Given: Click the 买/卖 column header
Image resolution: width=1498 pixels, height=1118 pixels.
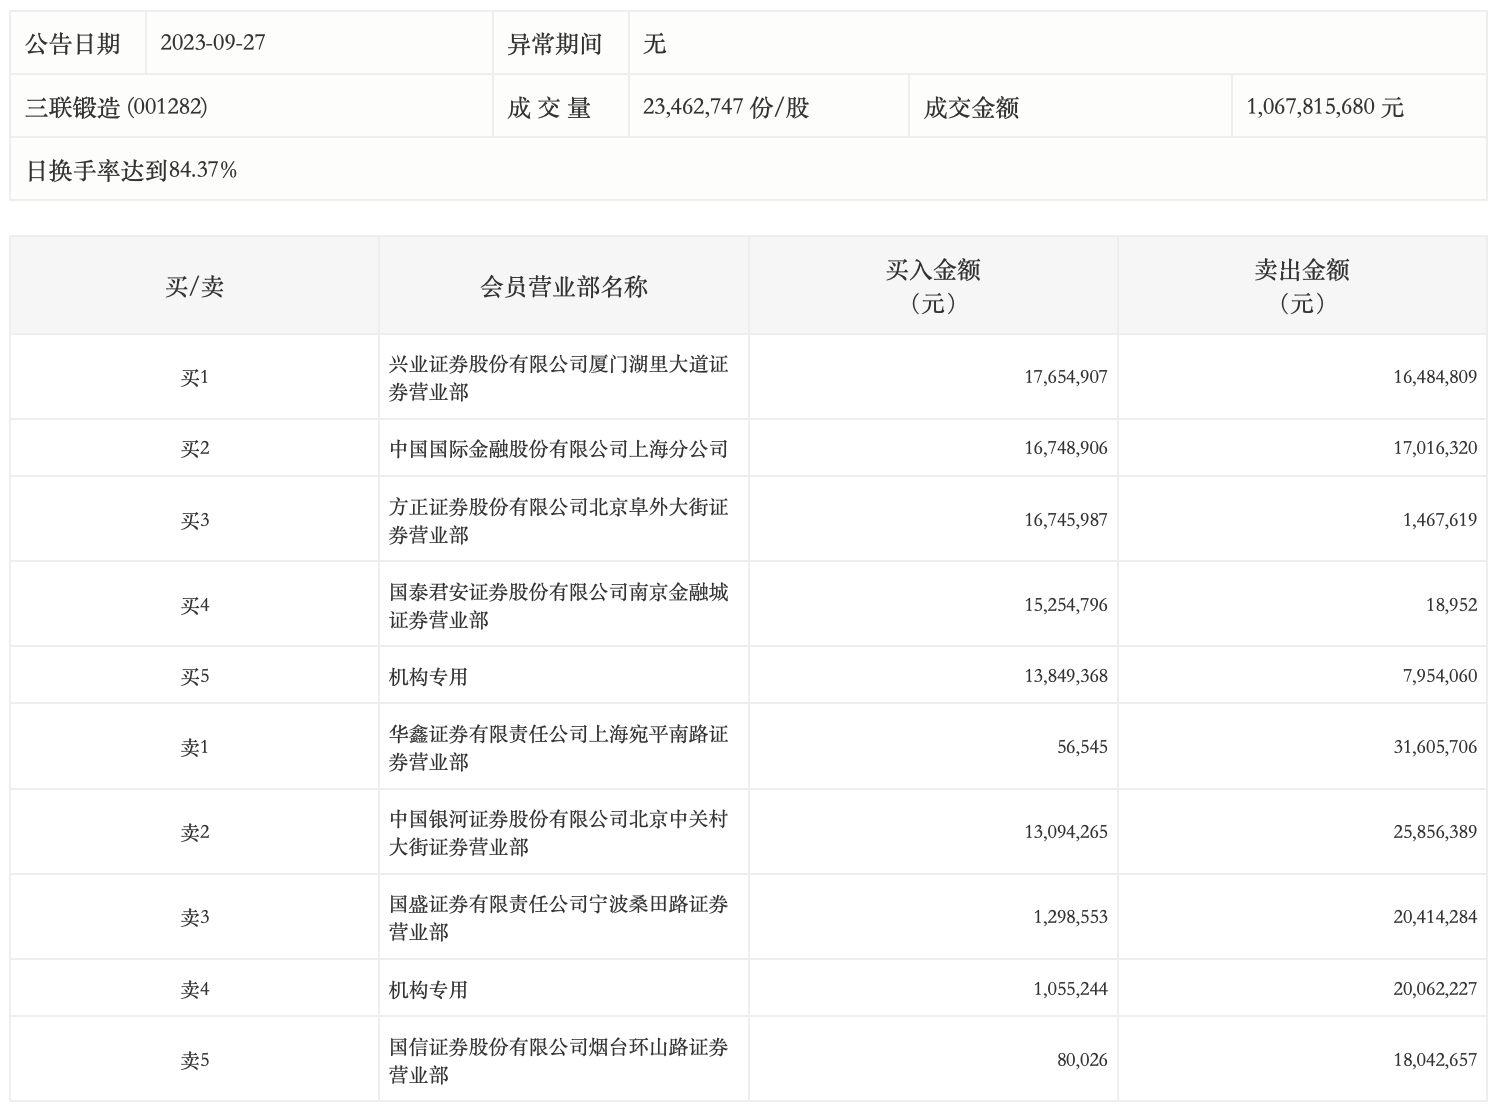Looking at the screenshot, I should [194, 287].
